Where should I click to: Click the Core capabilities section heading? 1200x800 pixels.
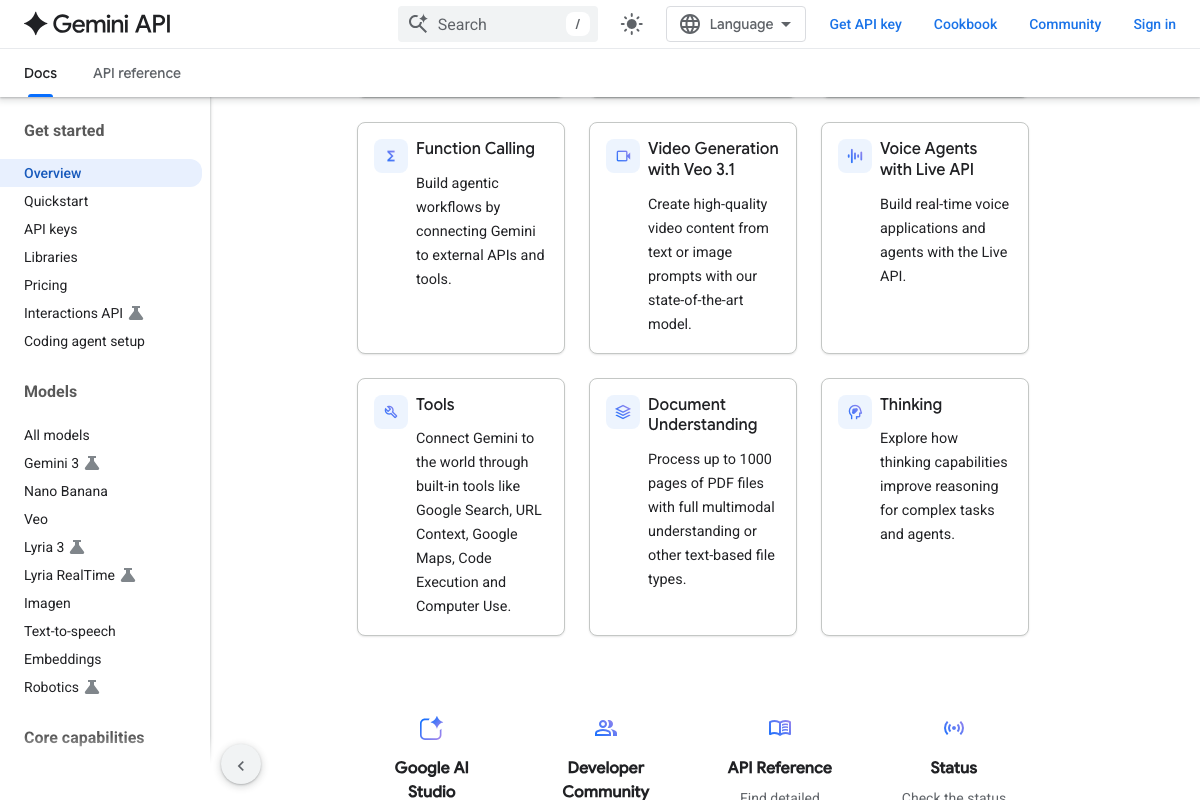pyautogui.click(x=84, y=737)
